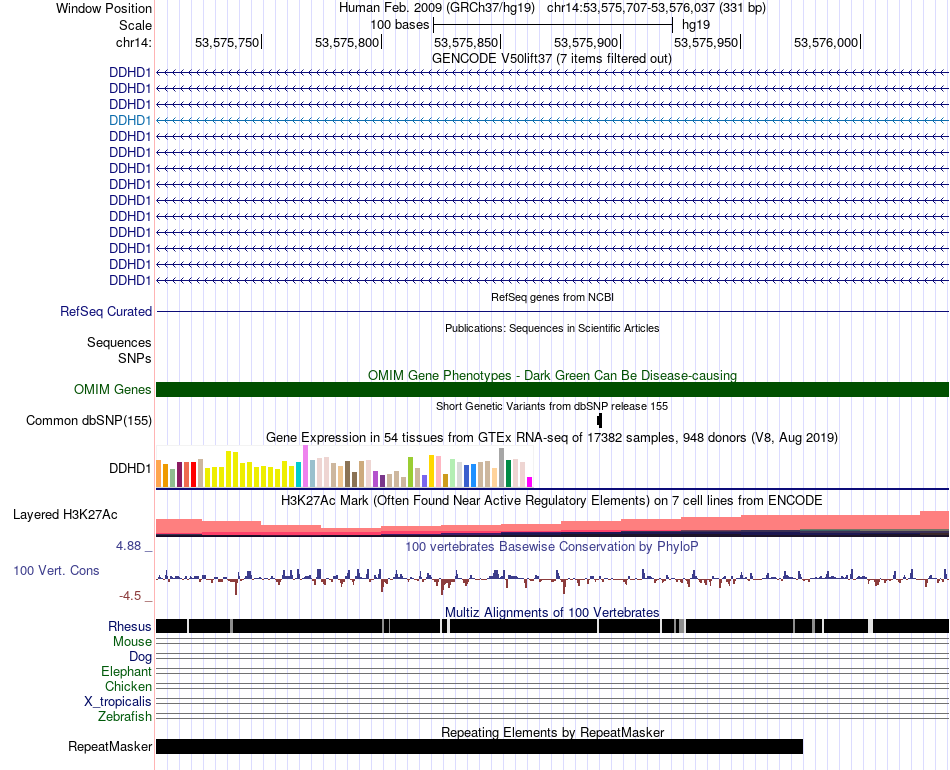Click the OMIM Genes track label
The image size is (950, 770).
(x=112, y=390)
